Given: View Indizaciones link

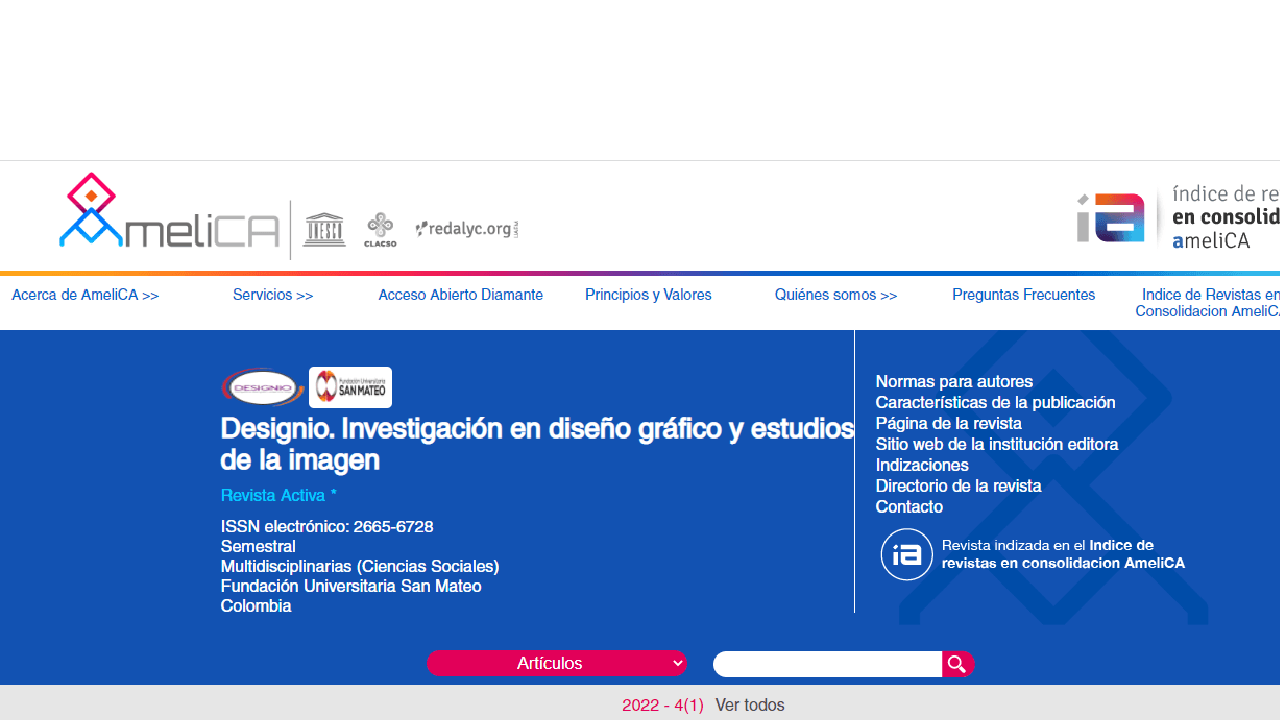Looking at the screenshot, I should click(922, 465).
